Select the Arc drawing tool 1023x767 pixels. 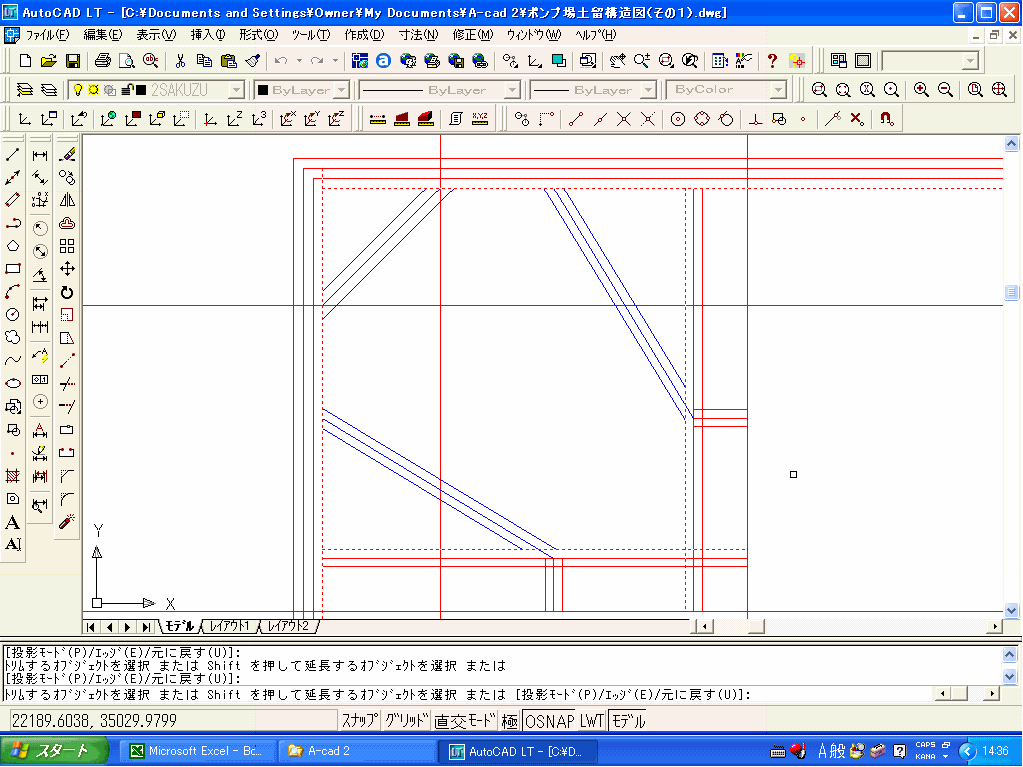click(12, 292)
